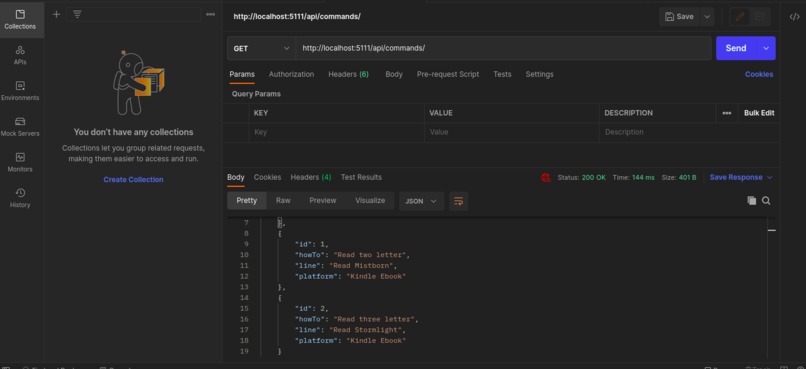The image size is (806, 369).
Task: Click the "id": 1 line
Action: (312, 244)
